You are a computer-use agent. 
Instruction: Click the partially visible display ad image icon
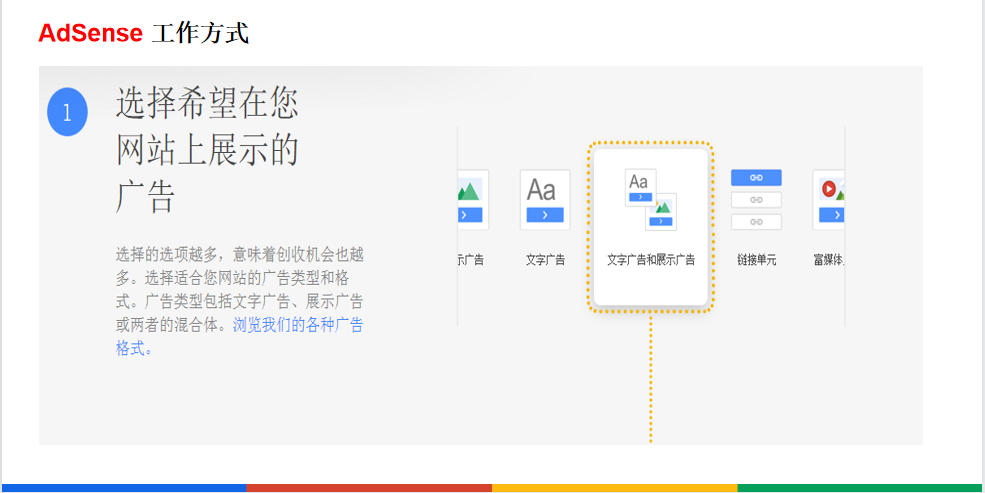473,199
